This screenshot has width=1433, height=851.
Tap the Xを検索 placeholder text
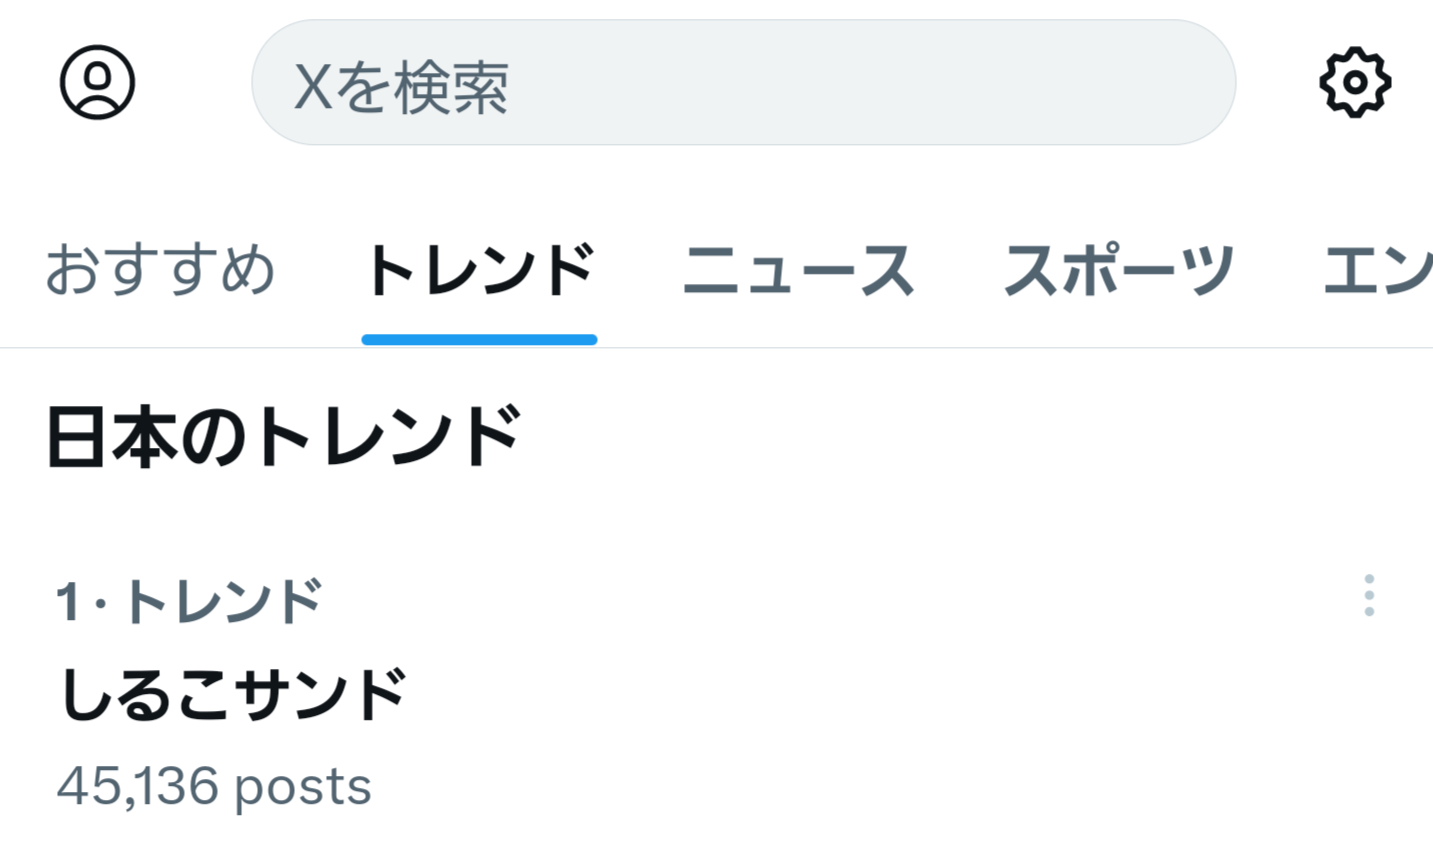[x=401, y=86]
